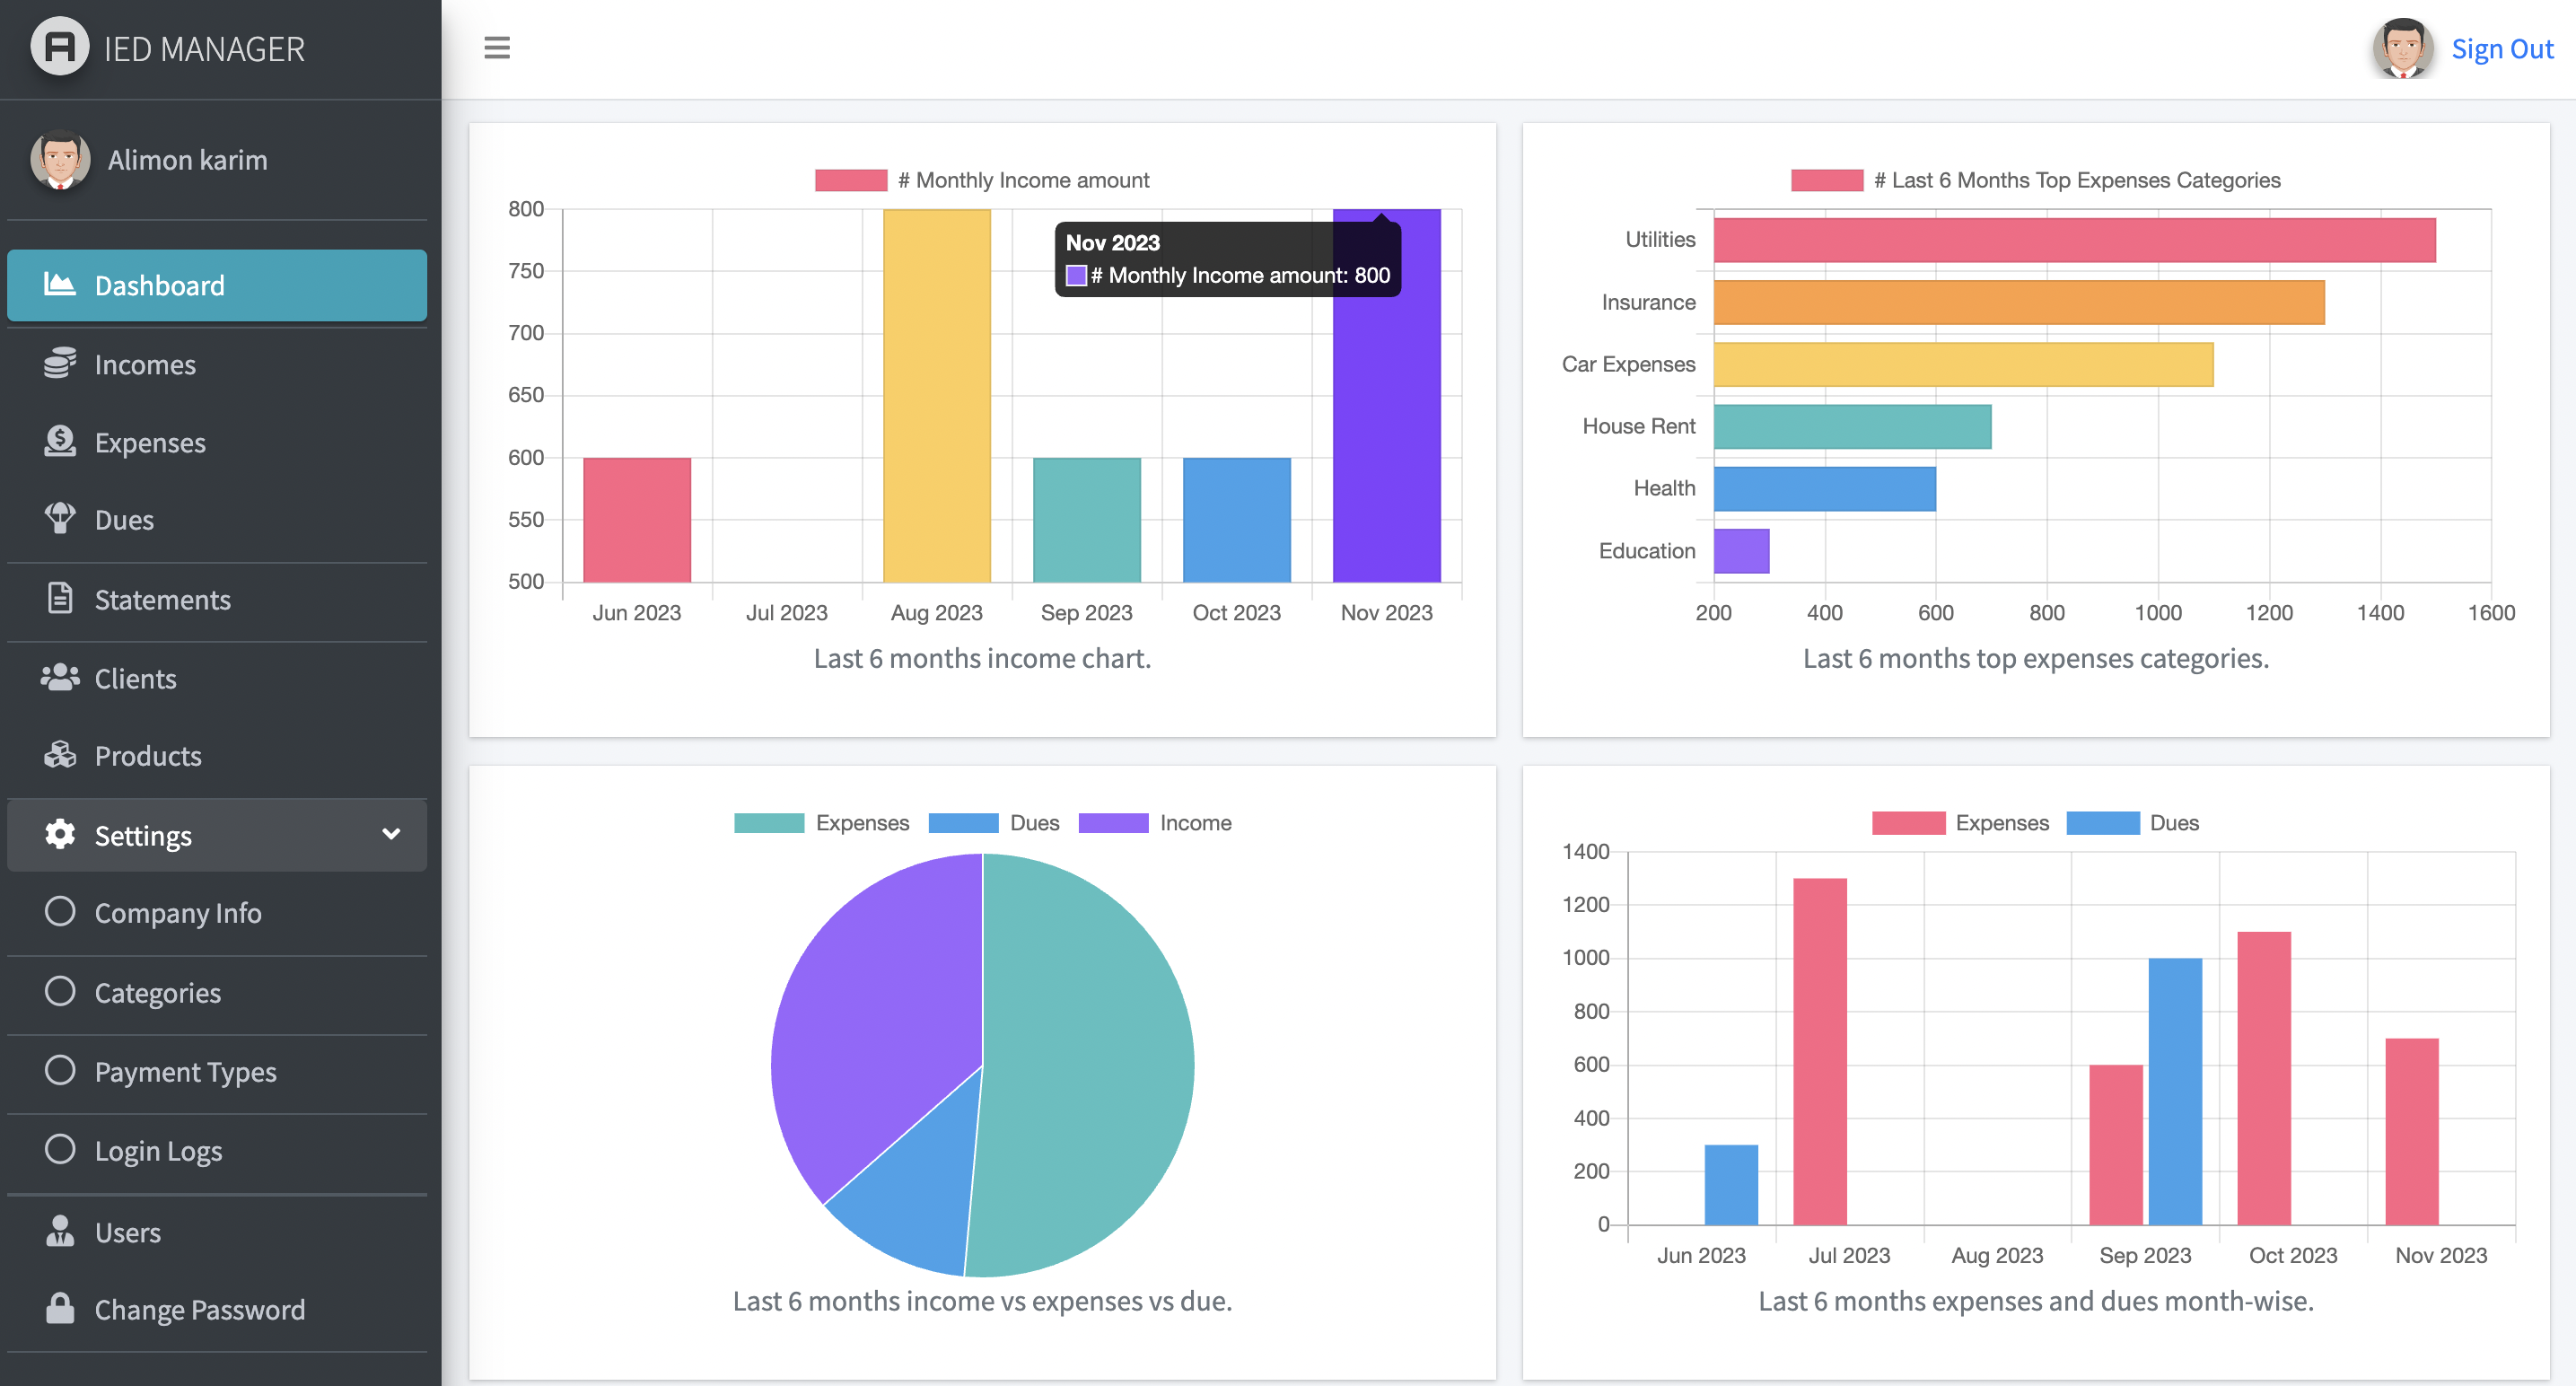2576x1386 pixels.
Task: Click the Users person icon
Action: 60,1231
